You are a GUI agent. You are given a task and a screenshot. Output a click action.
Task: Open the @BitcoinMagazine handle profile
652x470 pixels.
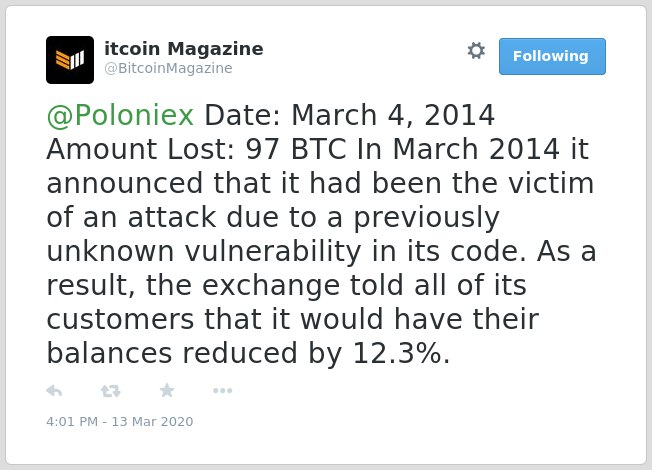click(168, 68)
